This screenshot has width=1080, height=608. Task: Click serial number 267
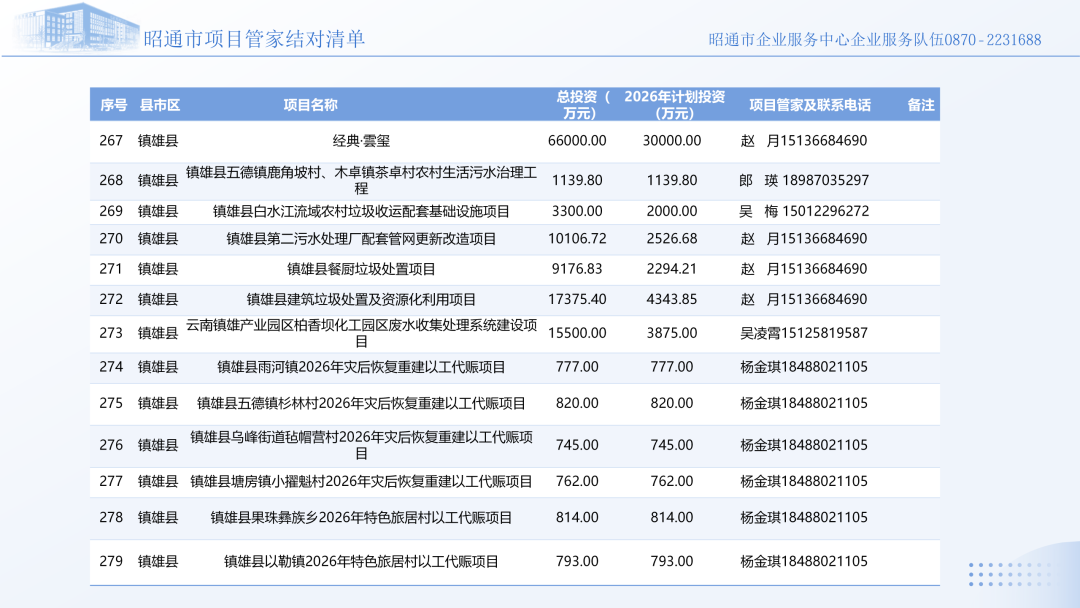(111, 141)
